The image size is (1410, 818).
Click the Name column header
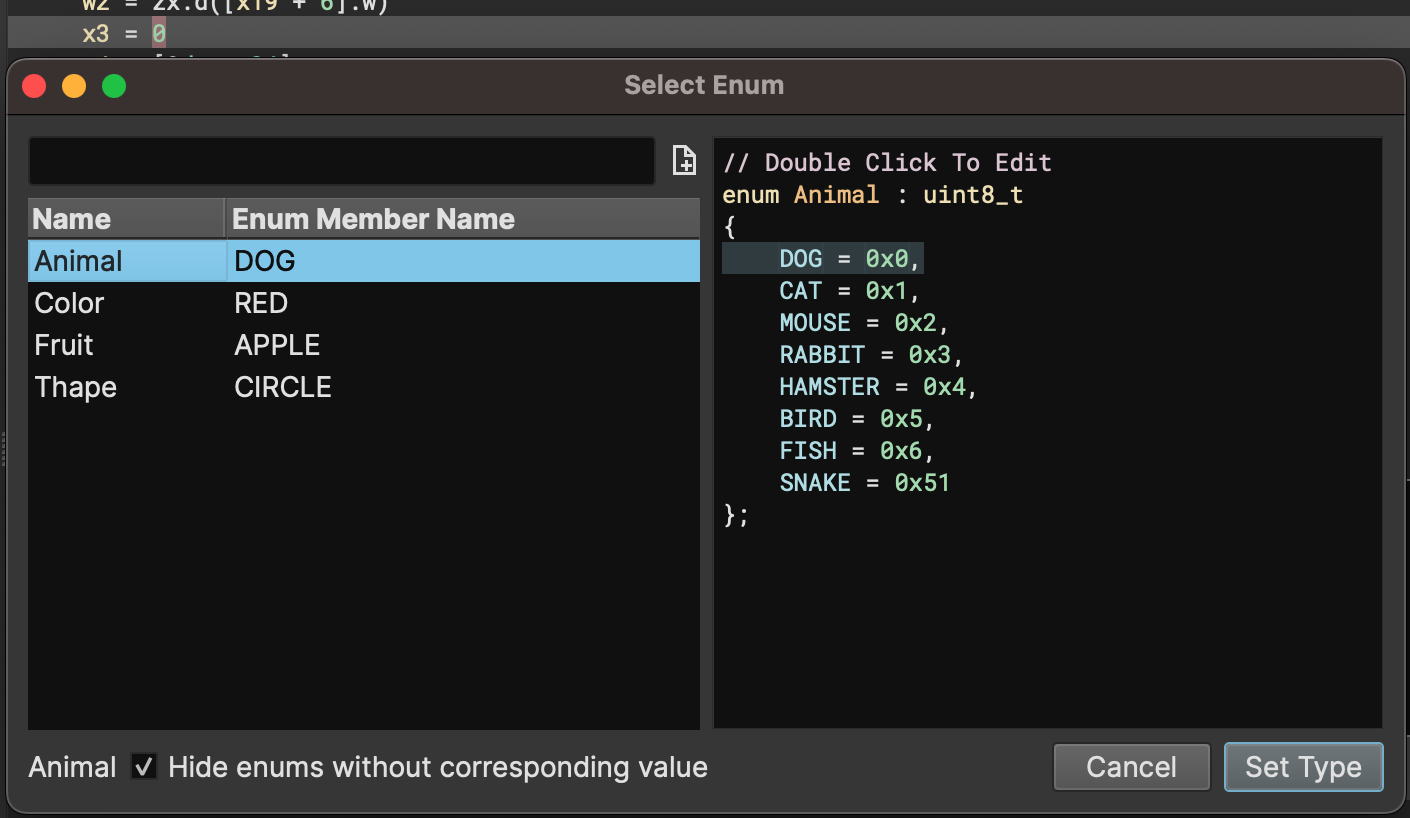pyautogui.click(x=72, y=218)
